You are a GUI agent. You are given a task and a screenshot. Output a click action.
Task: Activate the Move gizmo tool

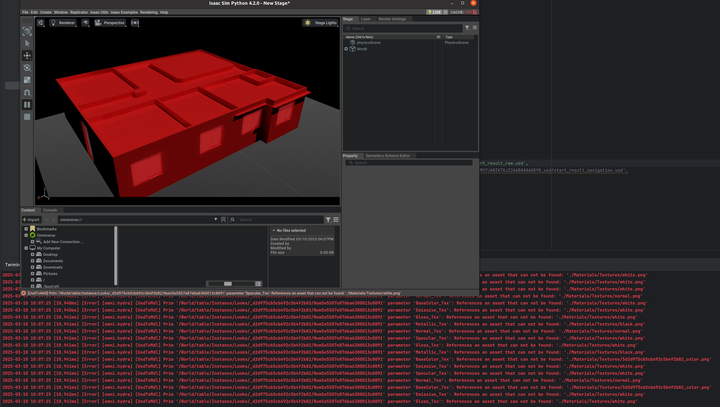(27, 56)
